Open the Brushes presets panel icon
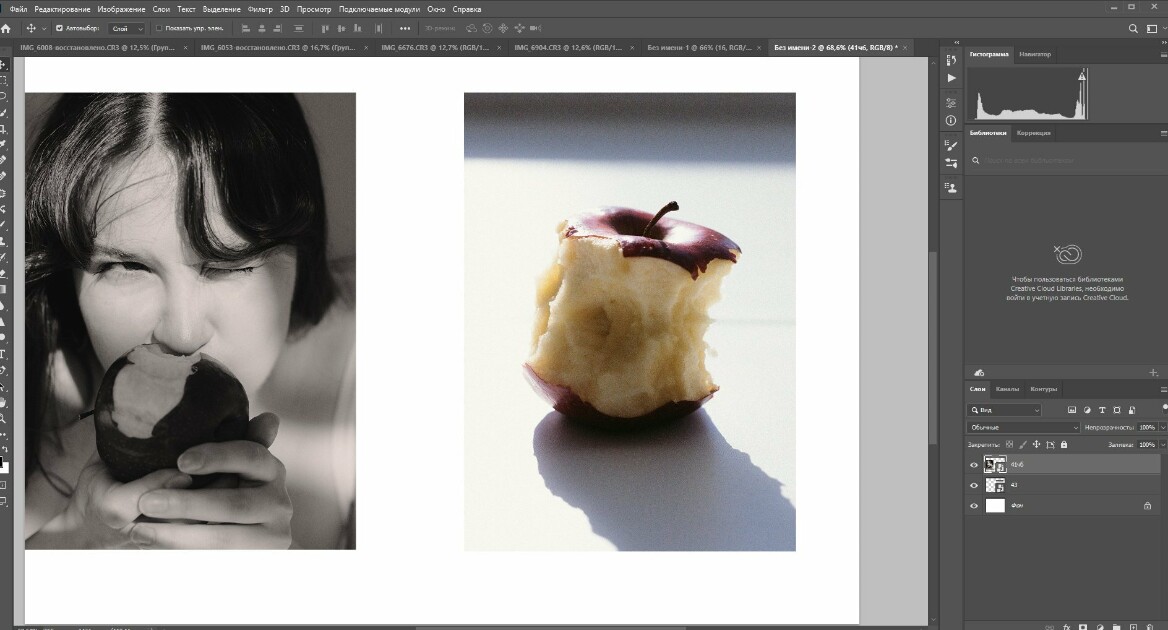 (951, 162)
